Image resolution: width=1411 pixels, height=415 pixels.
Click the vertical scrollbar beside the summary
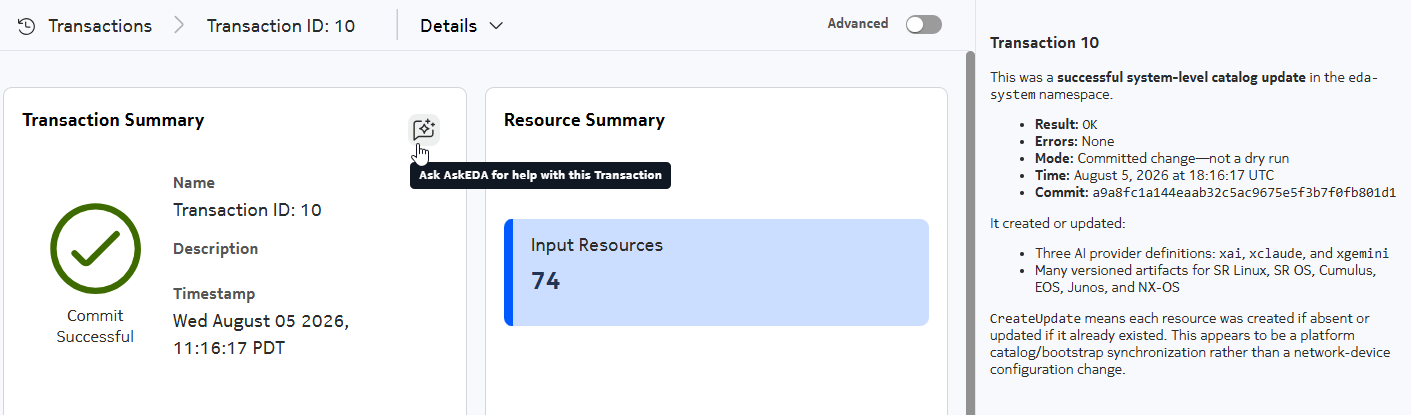click(969, 230)
